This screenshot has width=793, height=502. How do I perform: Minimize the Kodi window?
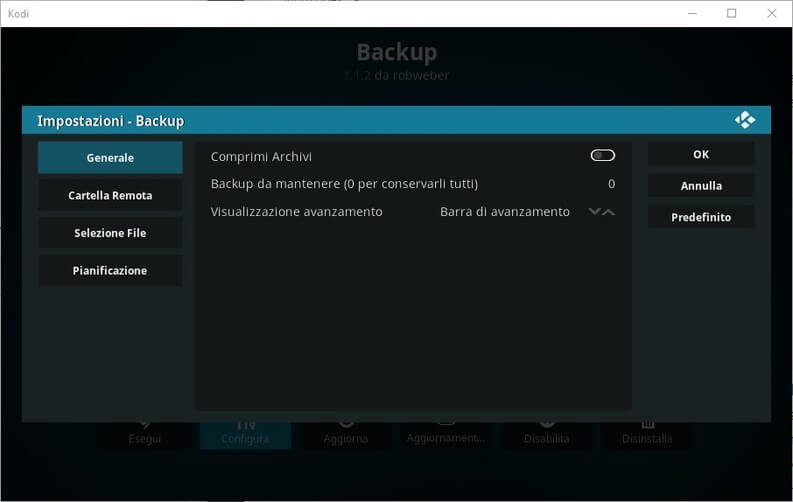click(692, 14)
